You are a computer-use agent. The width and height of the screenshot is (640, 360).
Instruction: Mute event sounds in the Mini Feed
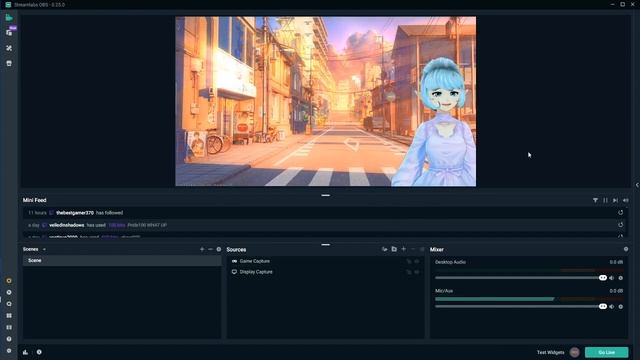(625, 200)
